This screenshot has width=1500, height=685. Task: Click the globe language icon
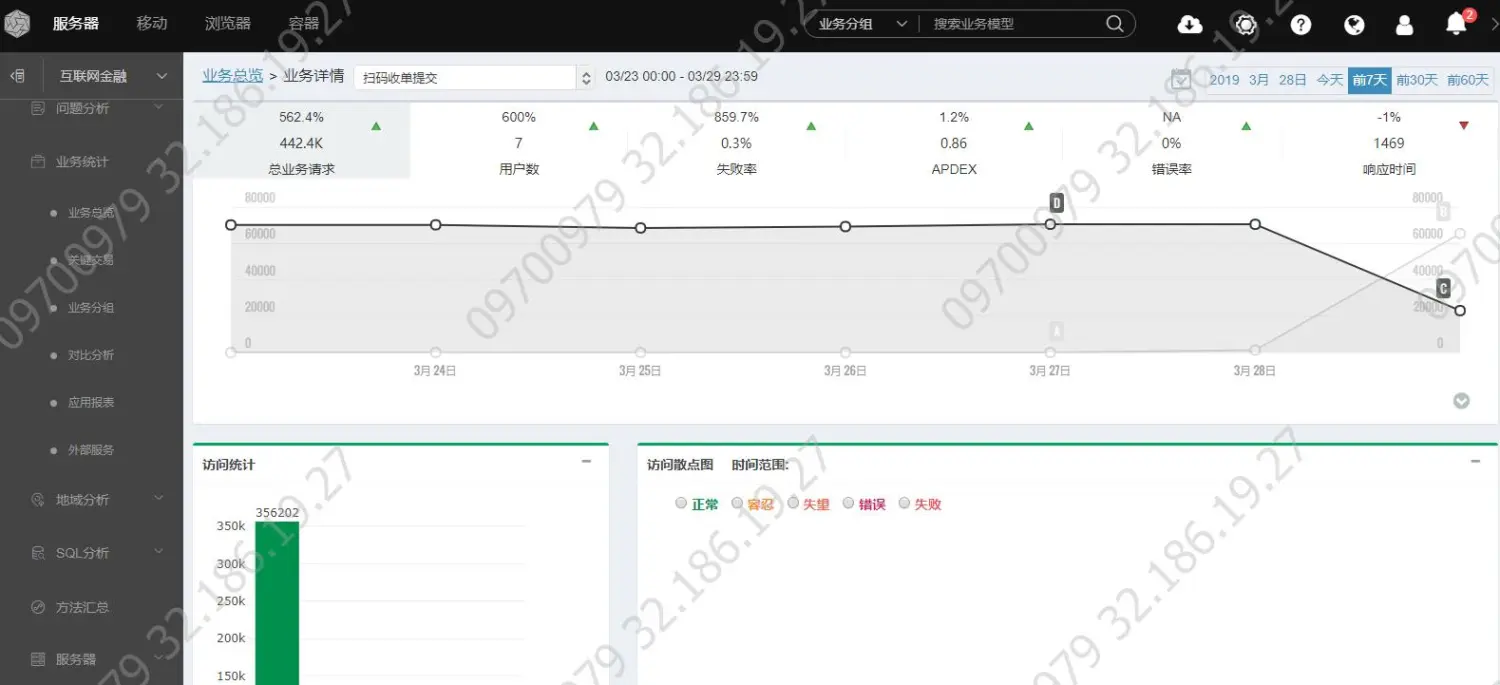pos(1354,24)
